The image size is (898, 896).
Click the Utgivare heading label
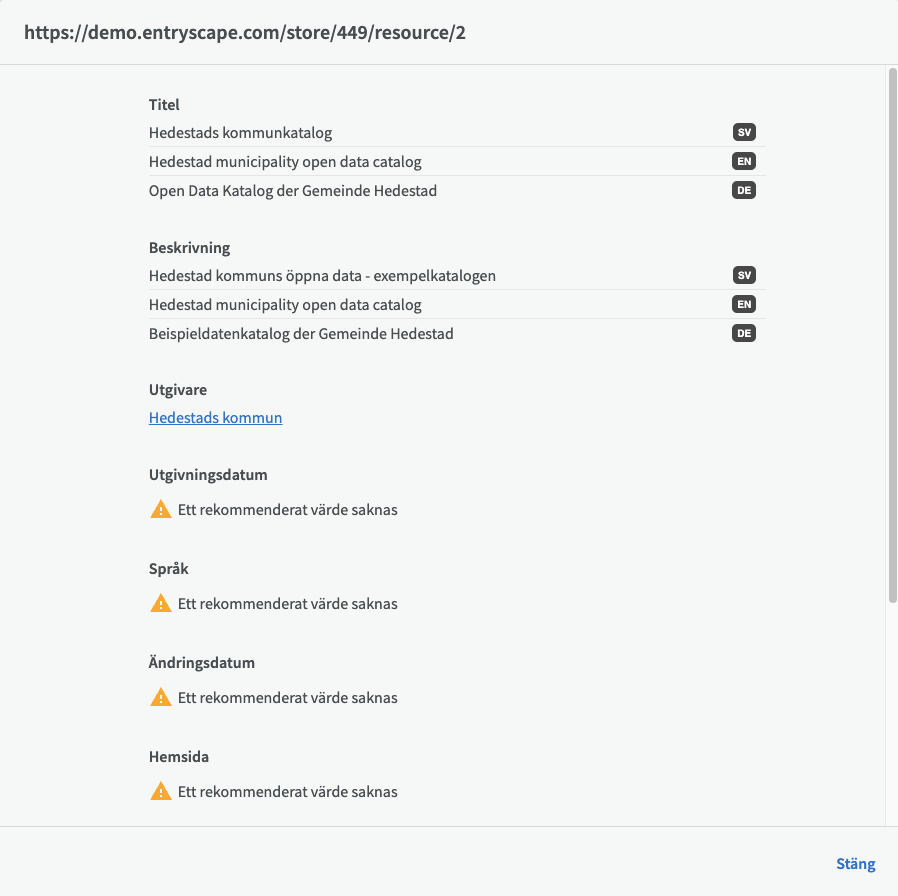coord(178,390)
